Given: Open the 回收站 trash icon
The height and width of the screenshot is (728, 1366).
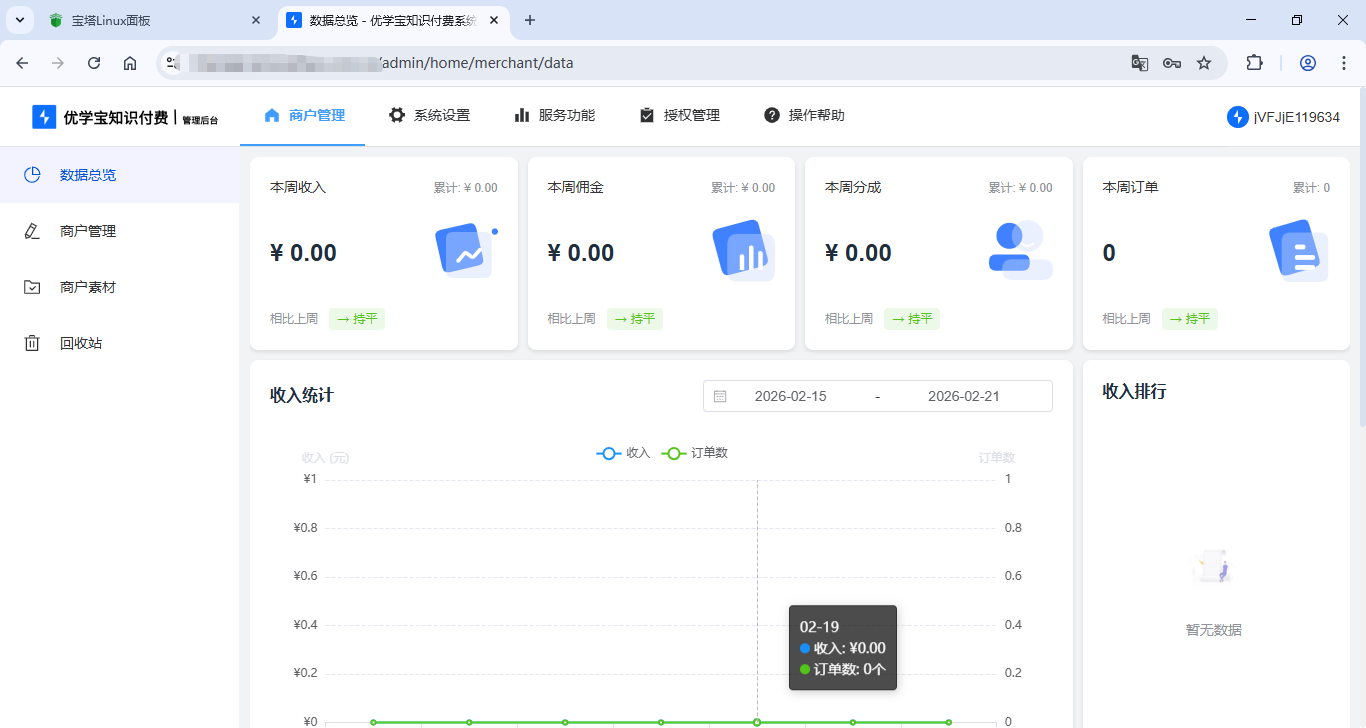Looking at the screenshot, I should pos(33,342).
